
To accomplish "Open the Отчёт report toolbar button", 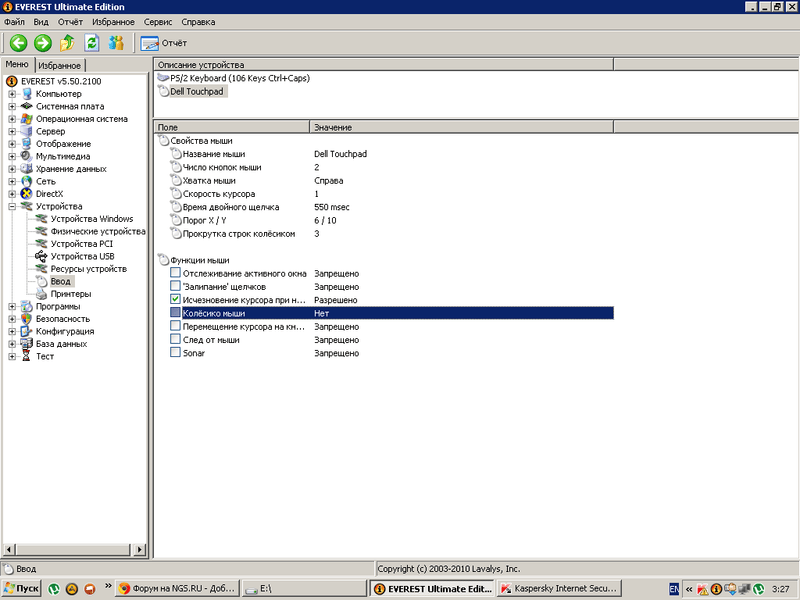I will [164, 43].
